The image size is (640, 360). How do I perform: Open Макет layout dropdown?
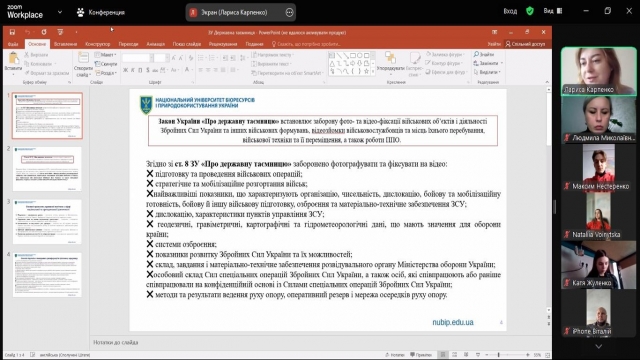click(106, 55)
